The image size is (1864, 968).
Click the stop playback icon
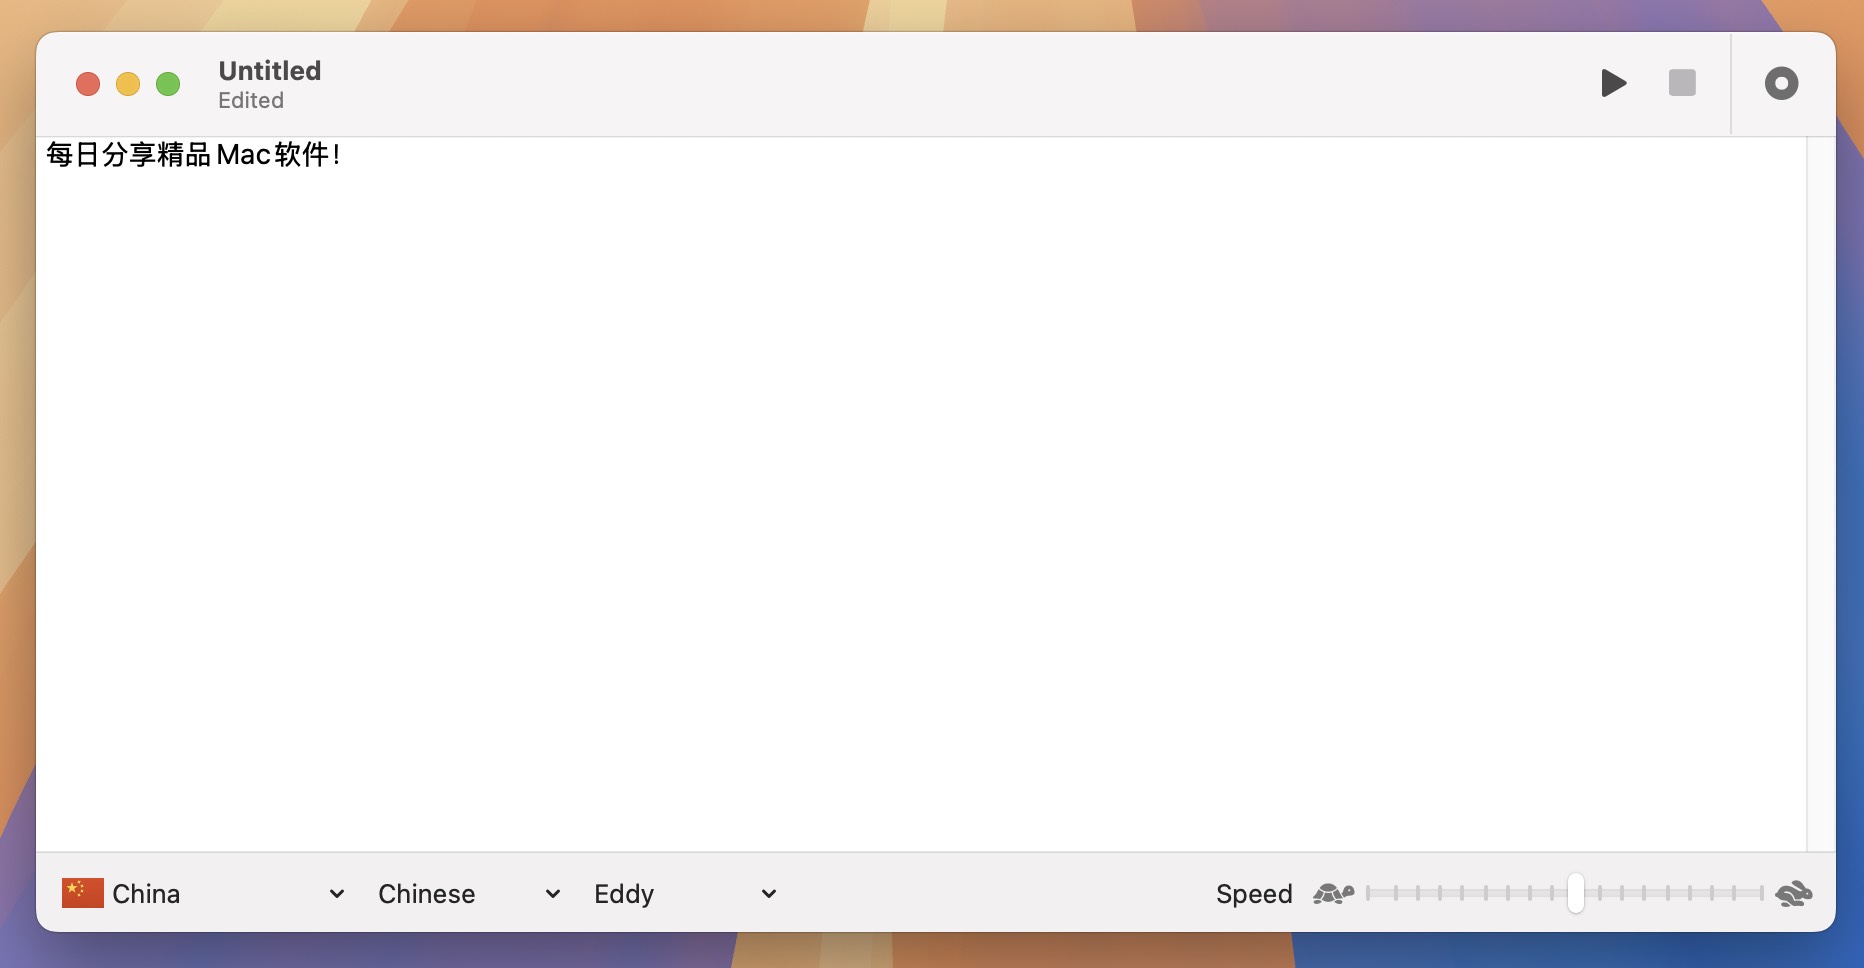click(x=1682, y=84)
